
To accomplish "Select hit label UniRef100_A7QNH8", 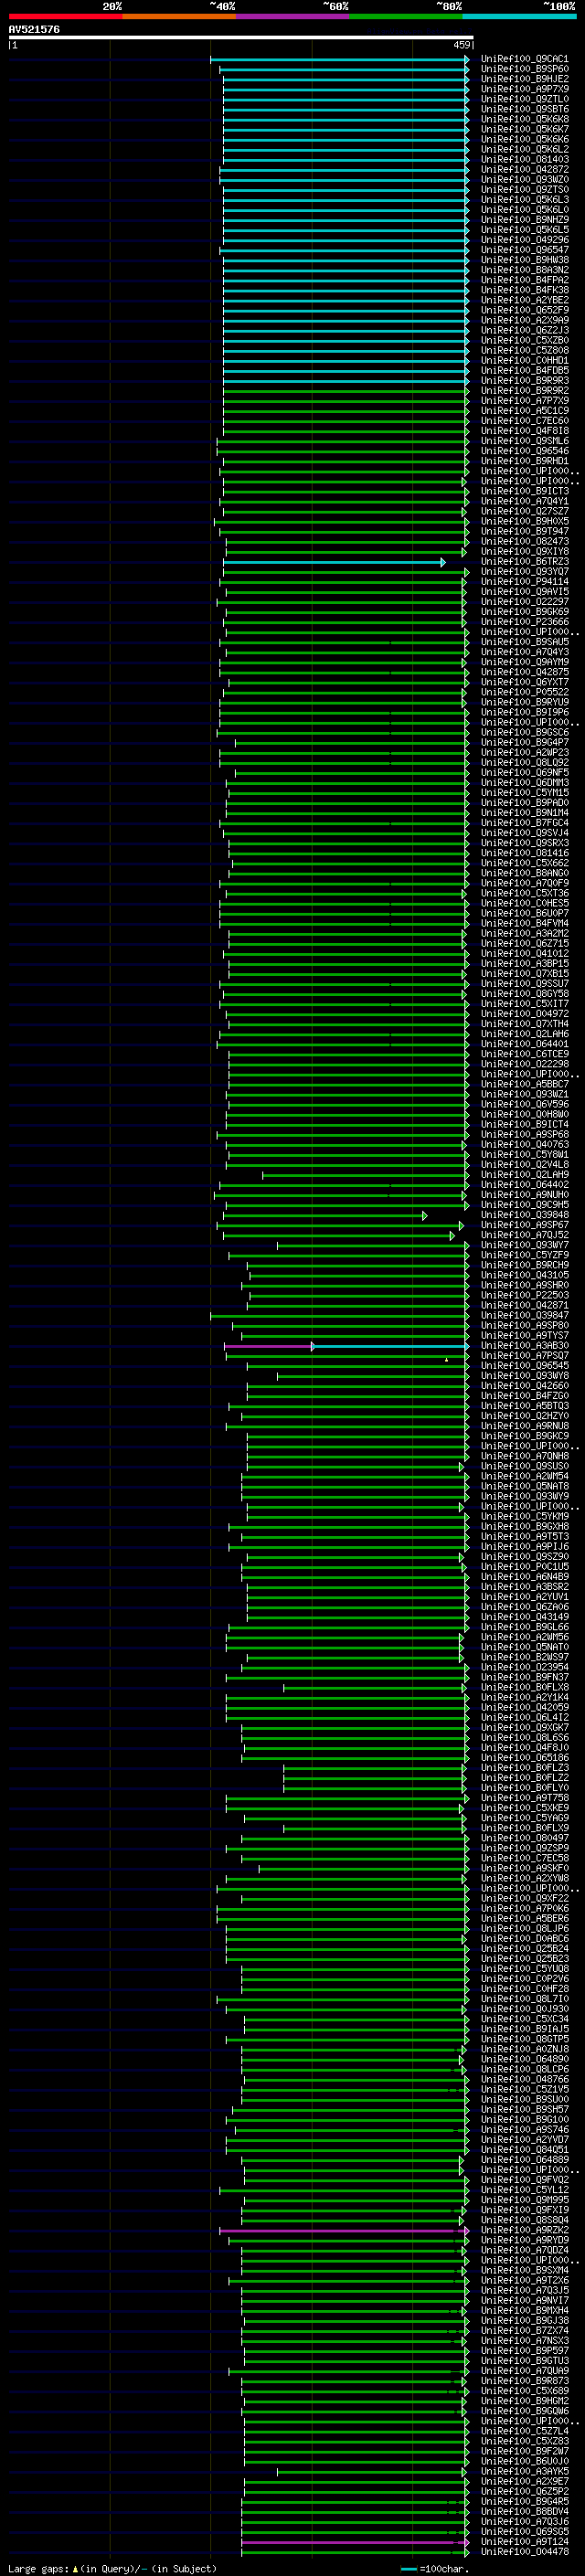I will click(x=524, y=1456).
